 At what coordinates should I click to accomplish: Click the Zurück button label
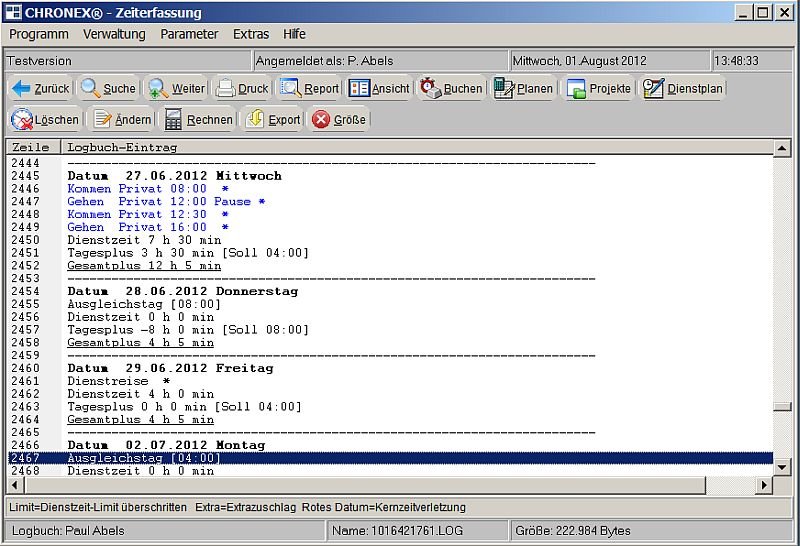tap(52, 89)
